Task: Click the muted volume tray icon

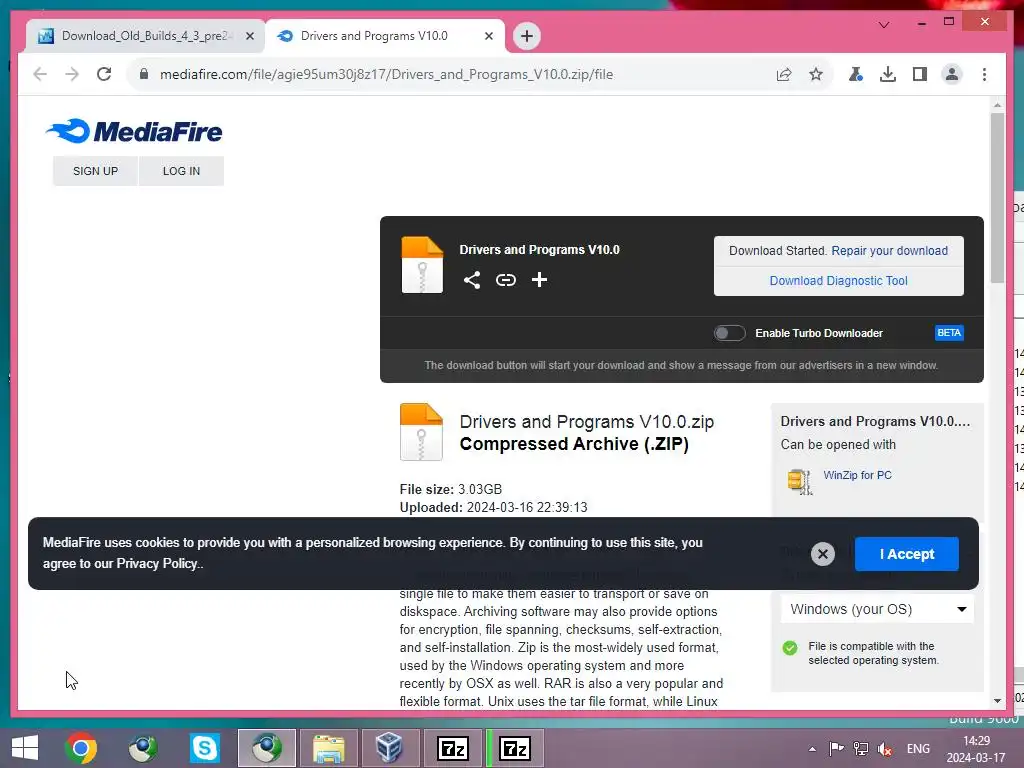Action: coord(885,749)
